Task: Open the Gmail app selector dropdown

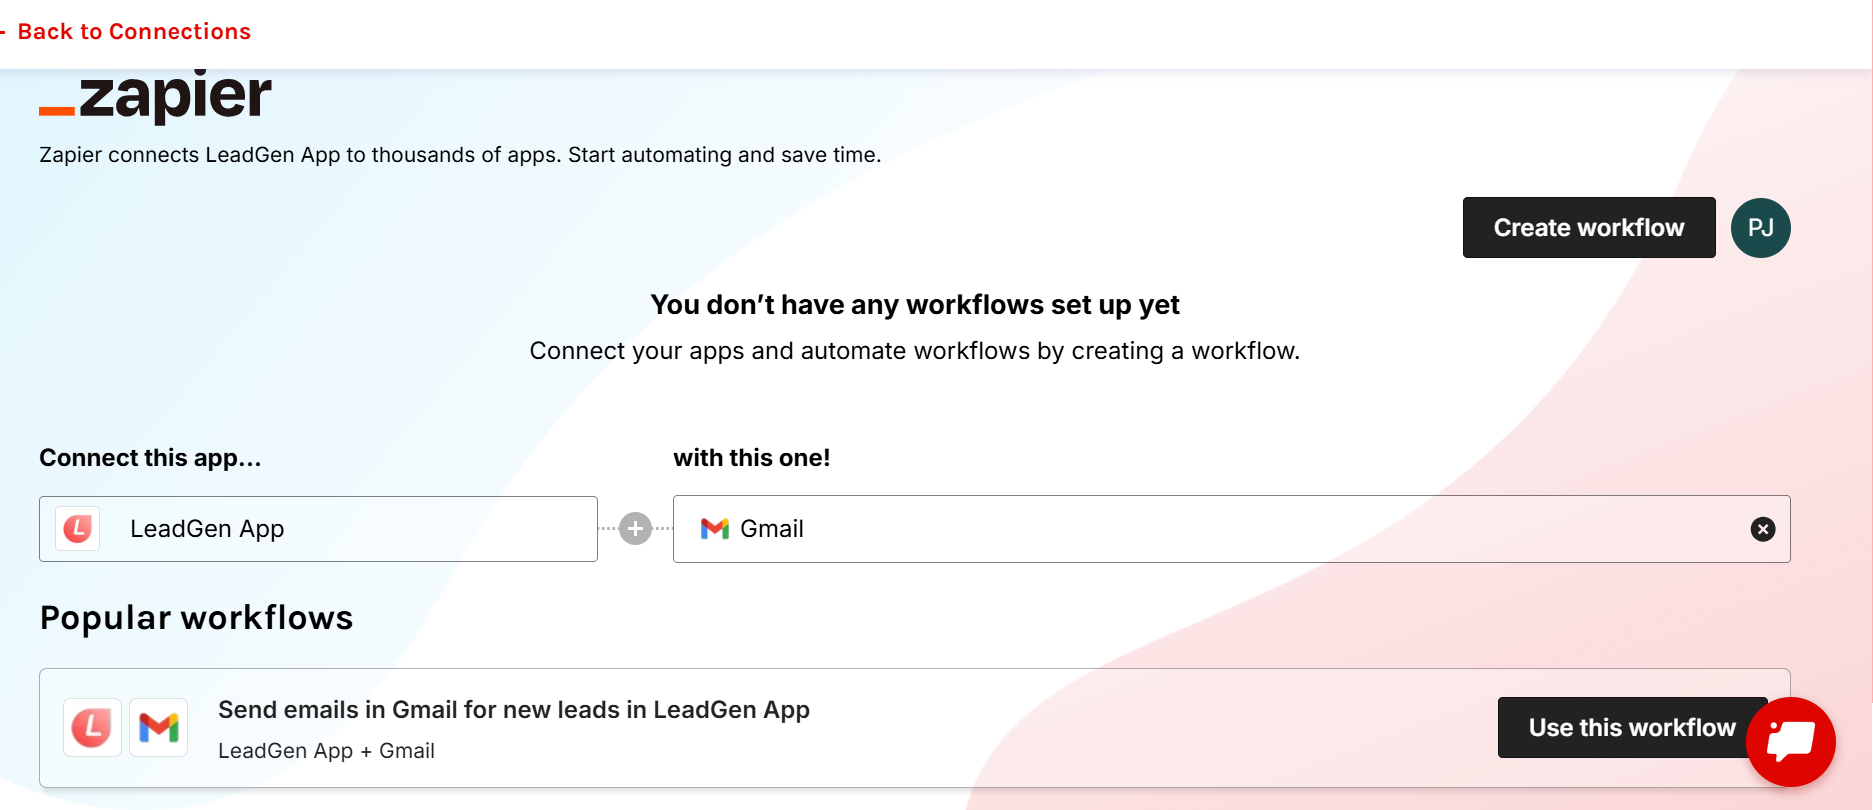Action: (x=1100, y=529)
